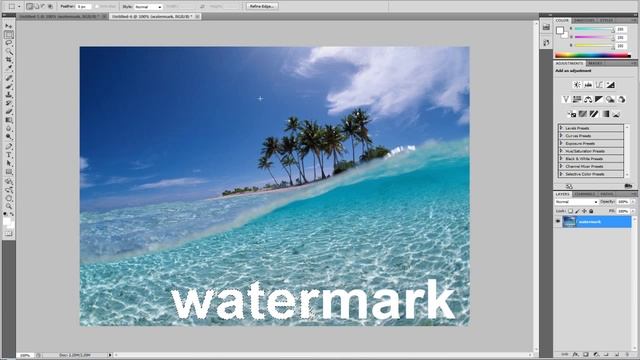This screenshot has width=640, height=360.
Task: Enable Intersect with selection mode
Action: 50,7
